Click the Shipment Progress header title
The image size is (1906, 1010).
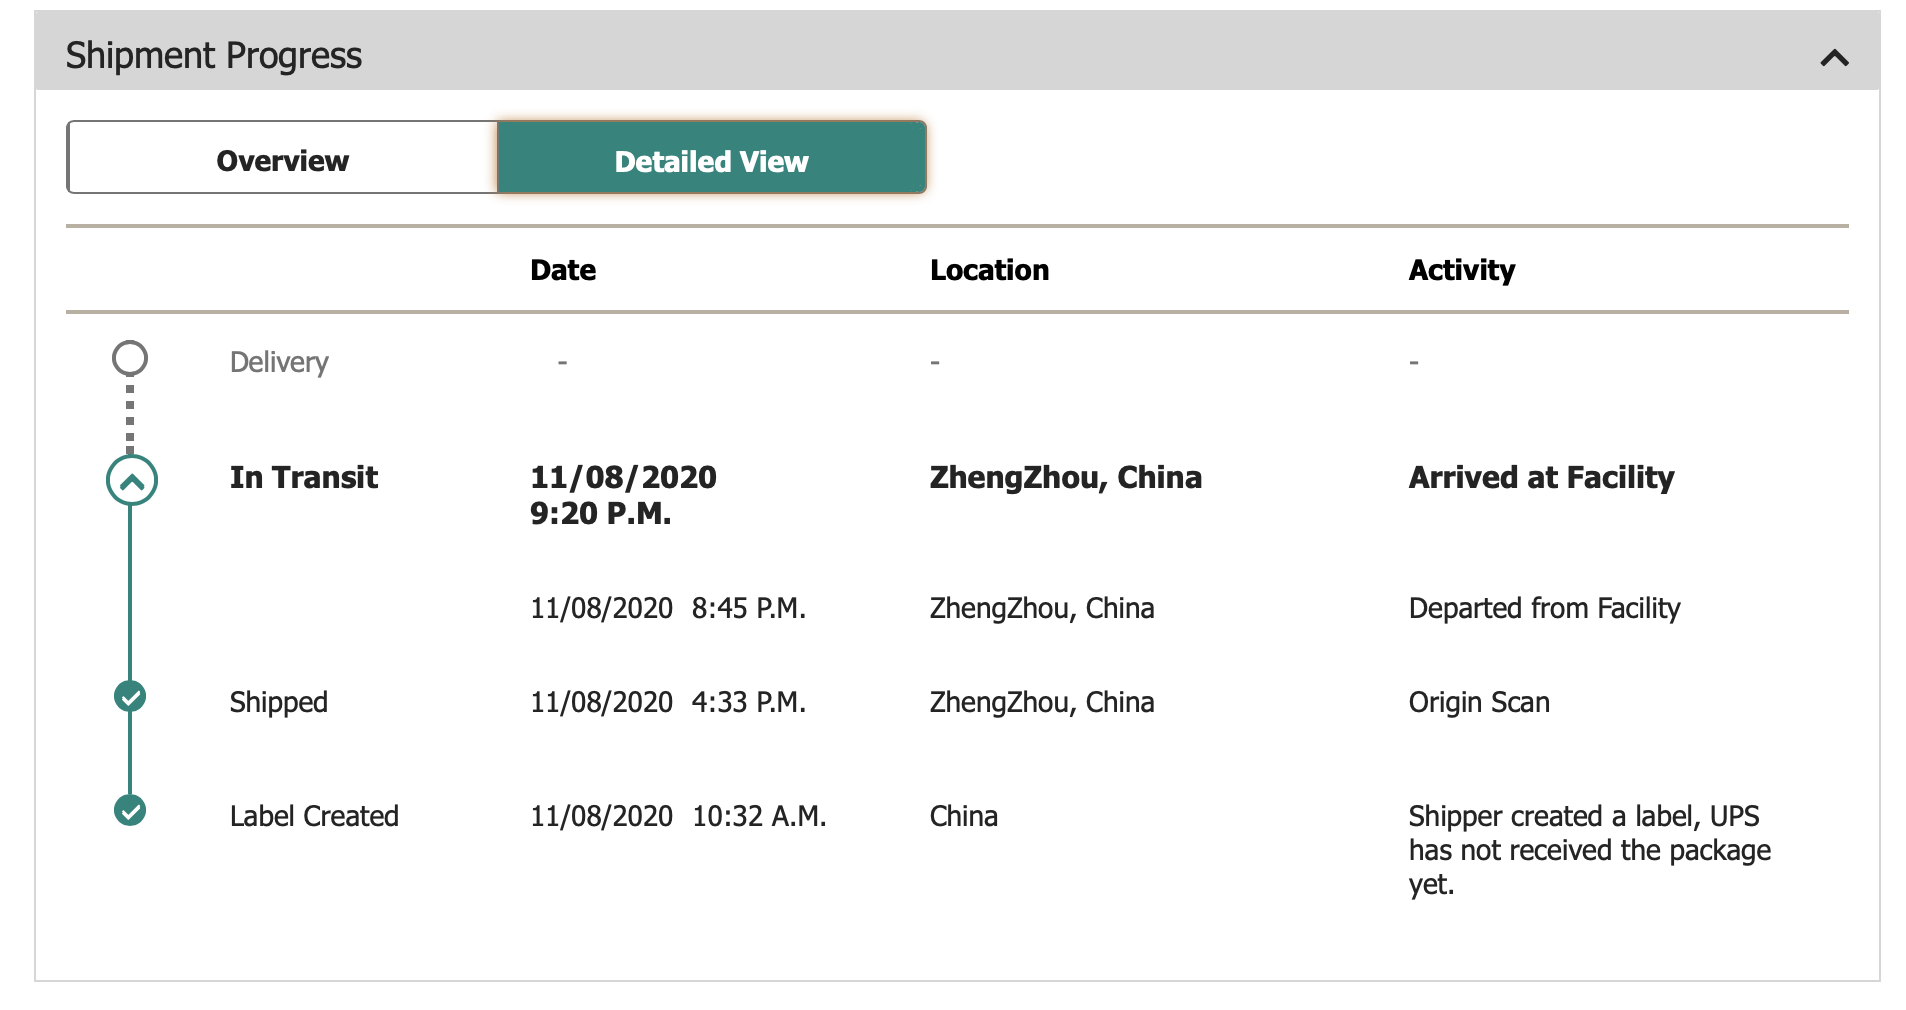pyautogui.click(x=214, y=56)
